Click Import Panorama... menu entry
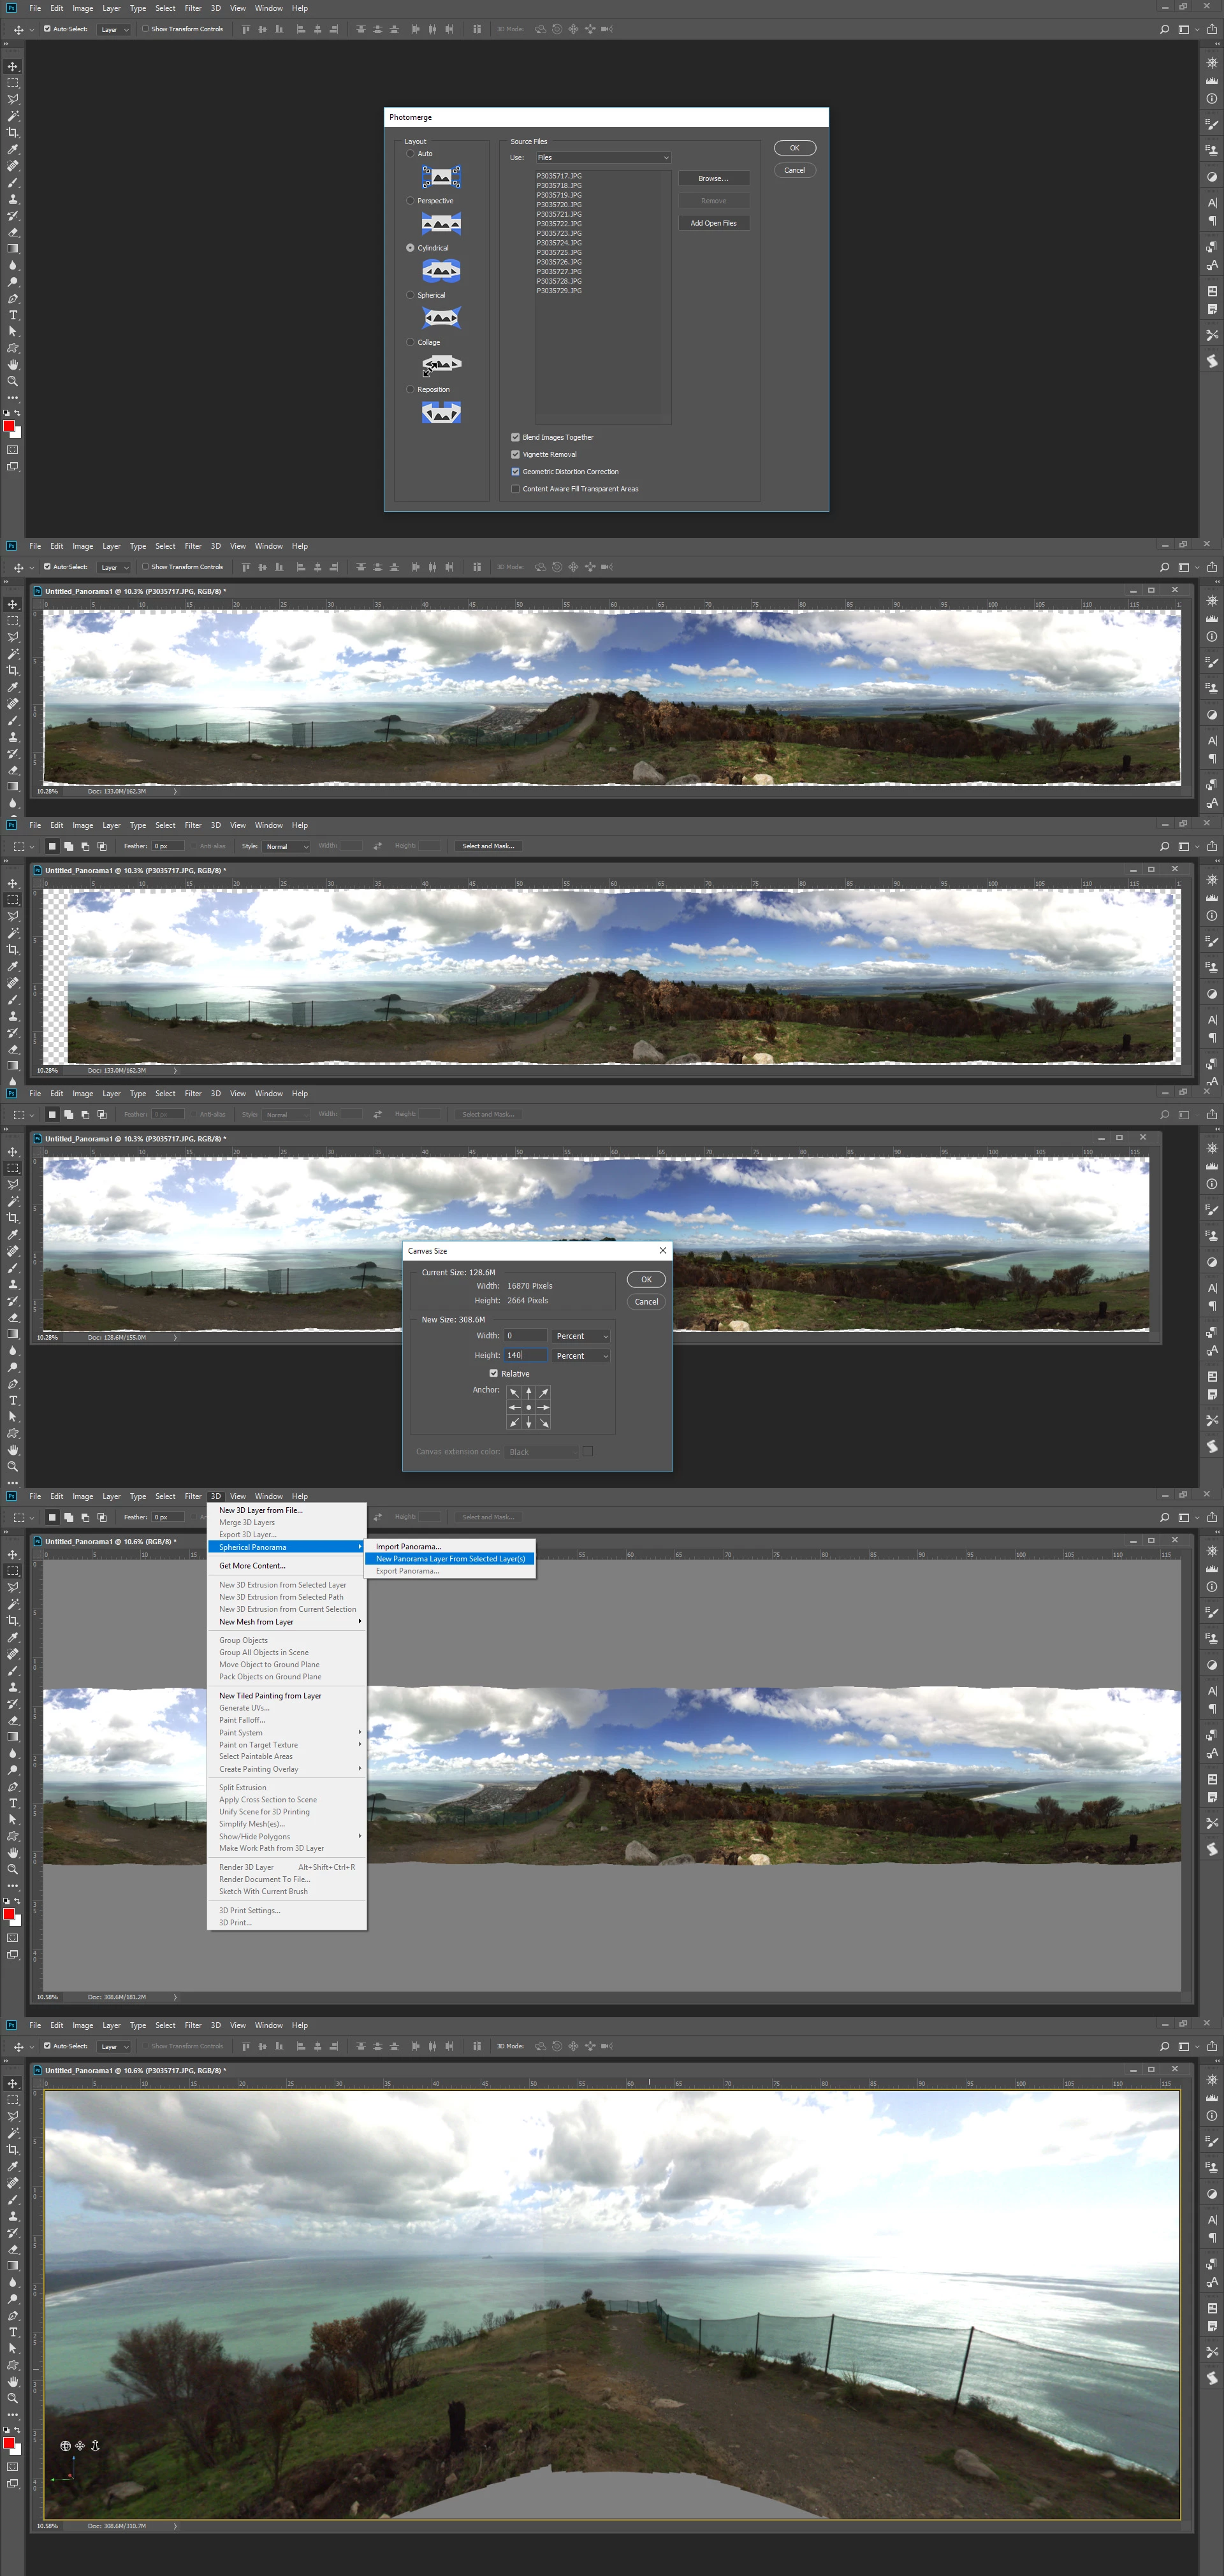The height and width of the screenshot is (2576, 1224). (x=408, y=1546)
